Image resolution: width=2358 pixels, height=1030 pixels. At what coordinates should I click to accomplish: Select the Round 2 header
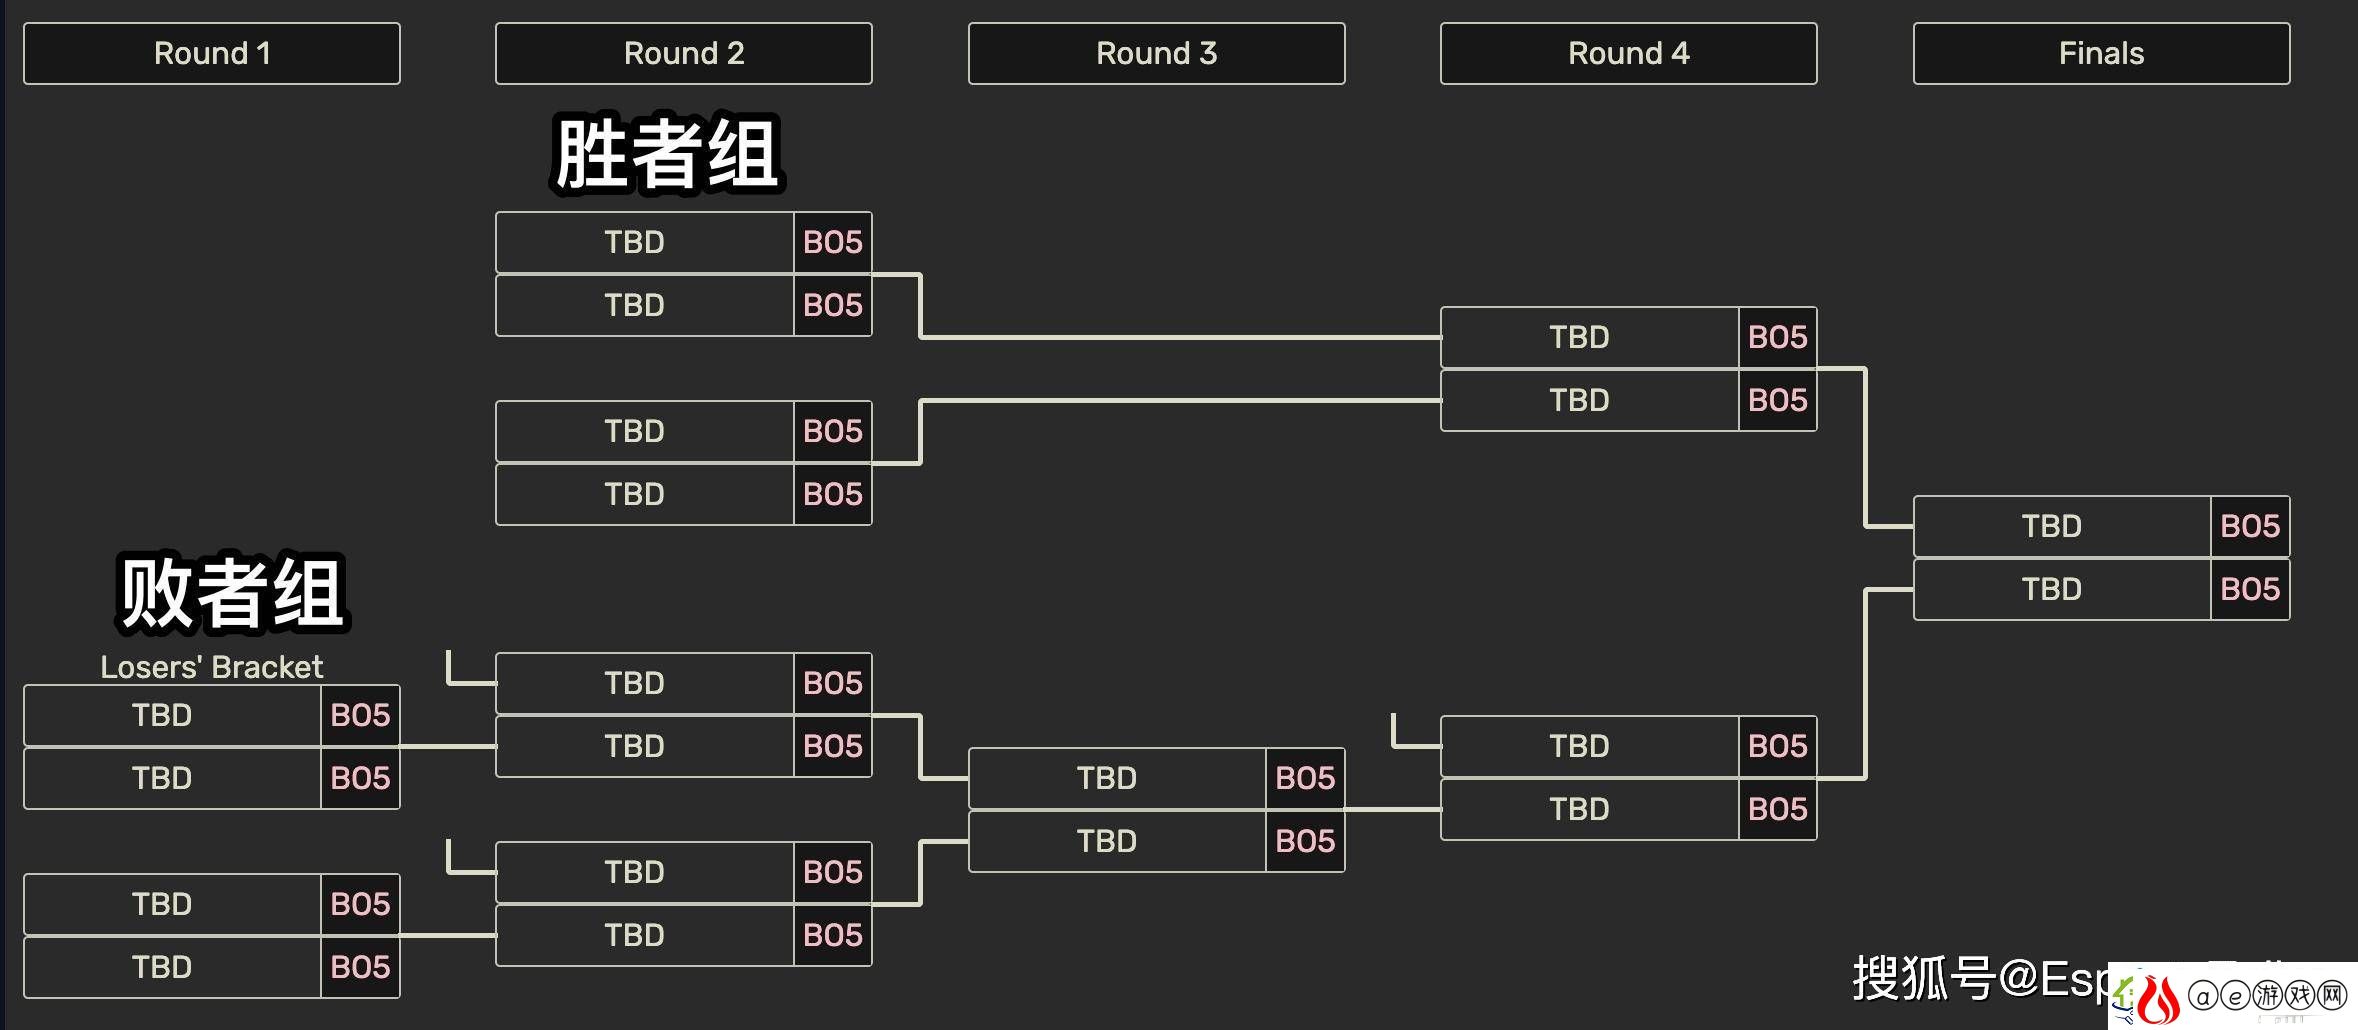684,54
